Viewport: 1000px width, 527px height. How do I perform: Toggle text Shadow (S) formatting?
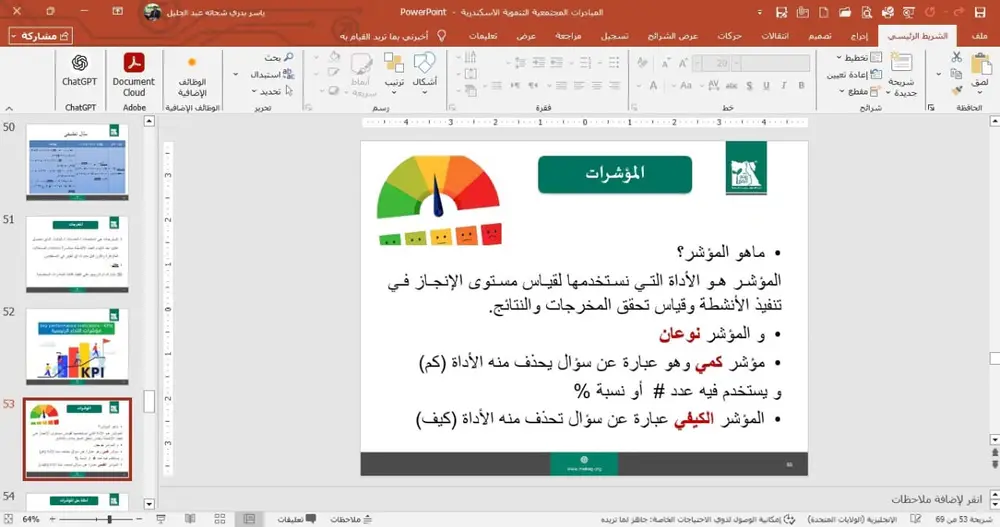tap(749, 85)
